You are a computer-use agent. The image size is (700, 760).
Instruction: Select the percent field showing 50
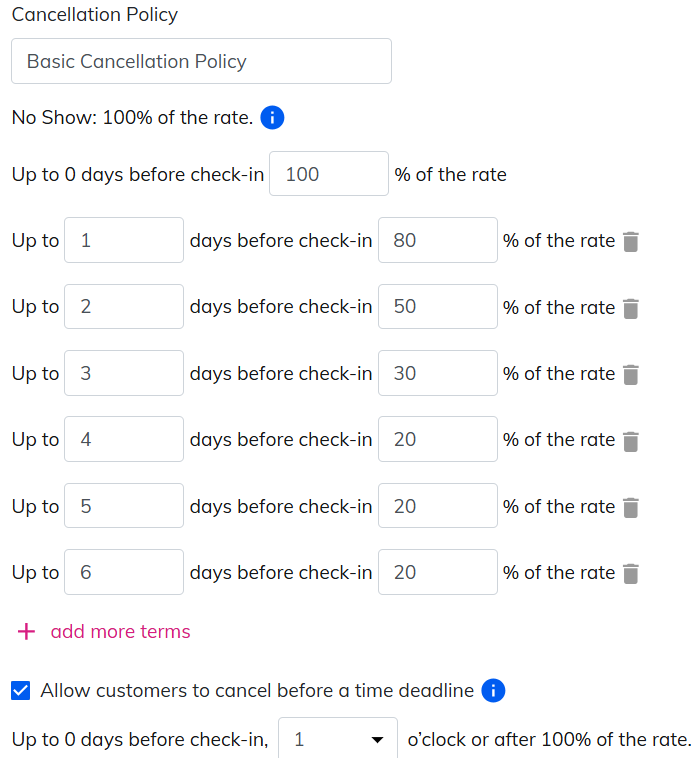[437, 307]
